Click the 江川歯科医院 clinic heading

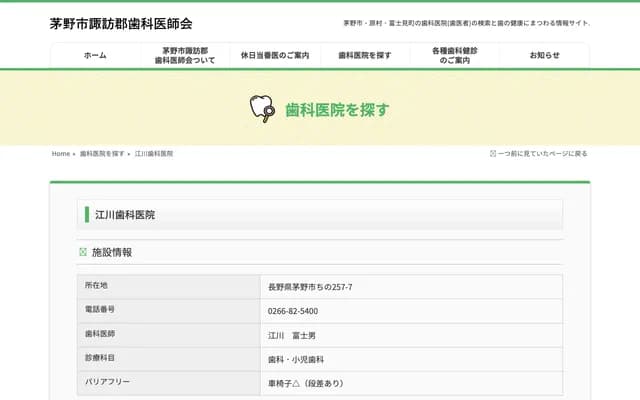coord(125,215)
